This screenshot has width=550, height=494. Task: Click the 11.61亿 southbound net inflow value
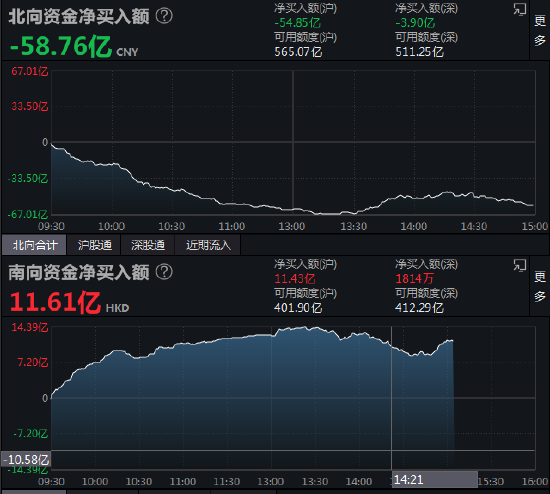[x=55, y=302]
